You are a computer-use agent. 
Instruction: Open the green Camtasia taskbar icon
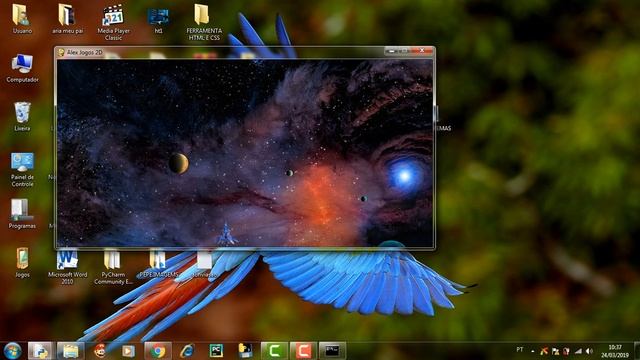[x=274, y=351]
